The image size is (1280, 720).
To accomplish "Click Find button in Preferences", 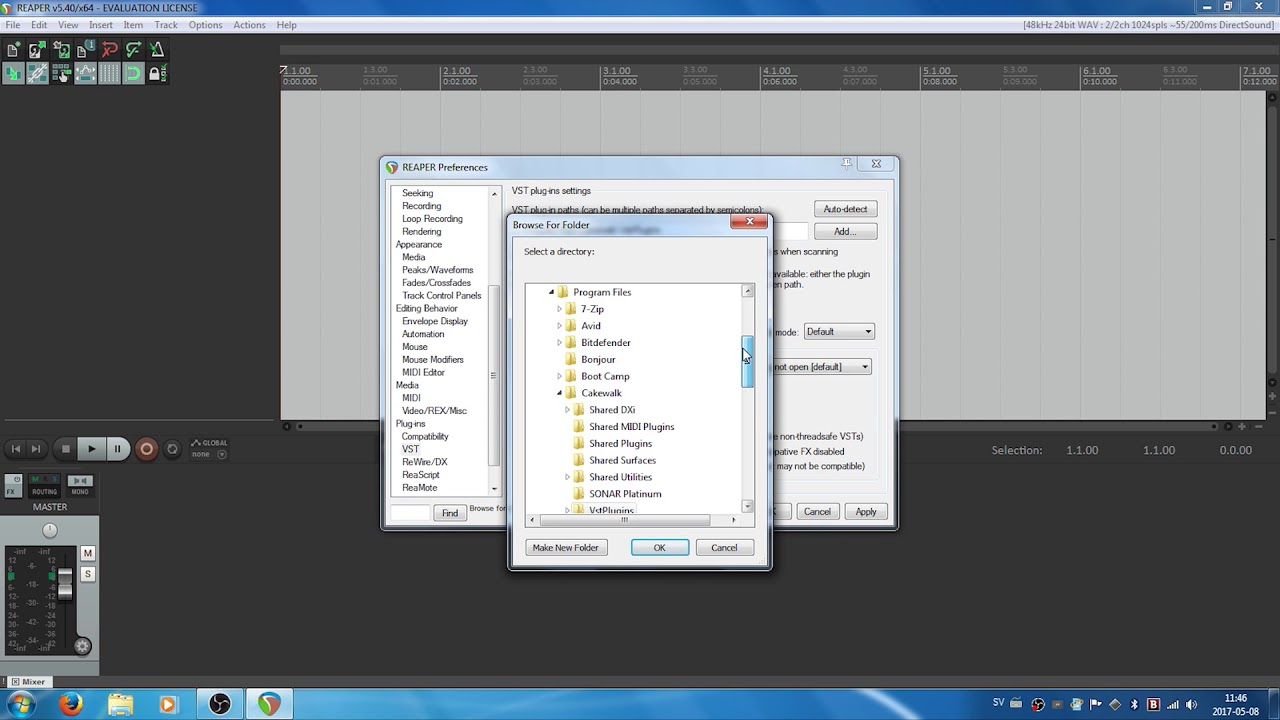I will click(x=450, y=513).
